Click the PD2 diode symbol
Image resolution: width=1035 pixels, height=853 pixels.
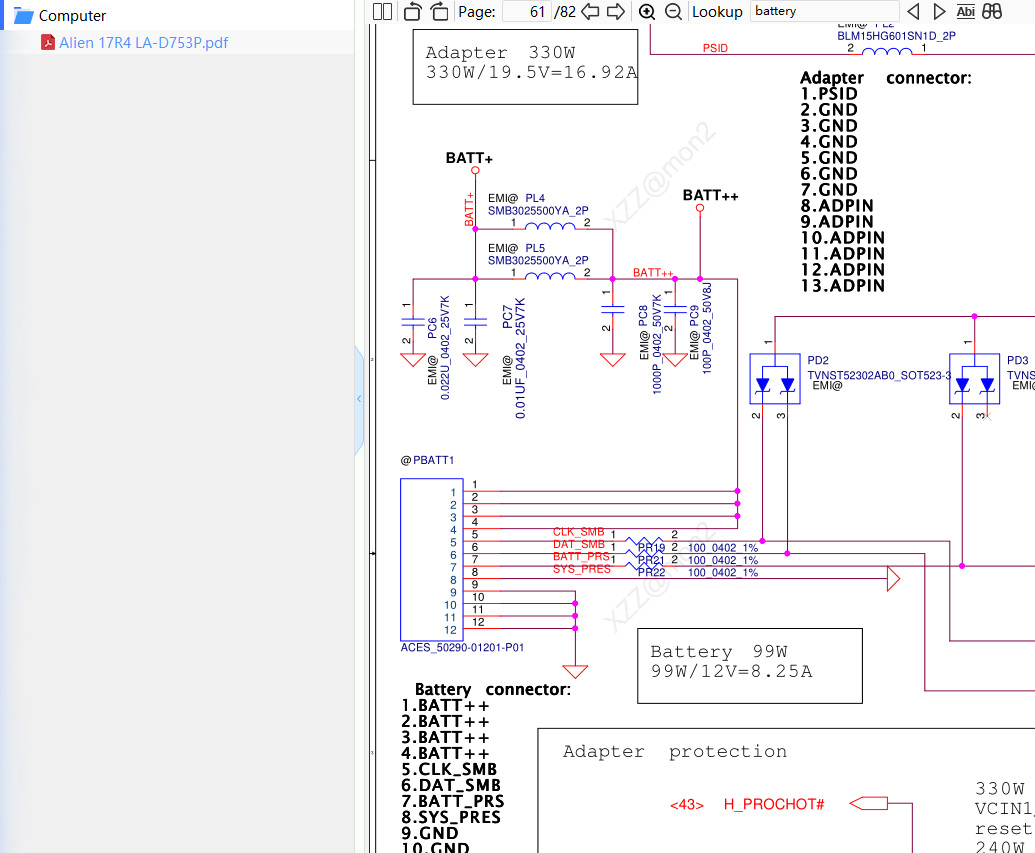pos(775,379)
